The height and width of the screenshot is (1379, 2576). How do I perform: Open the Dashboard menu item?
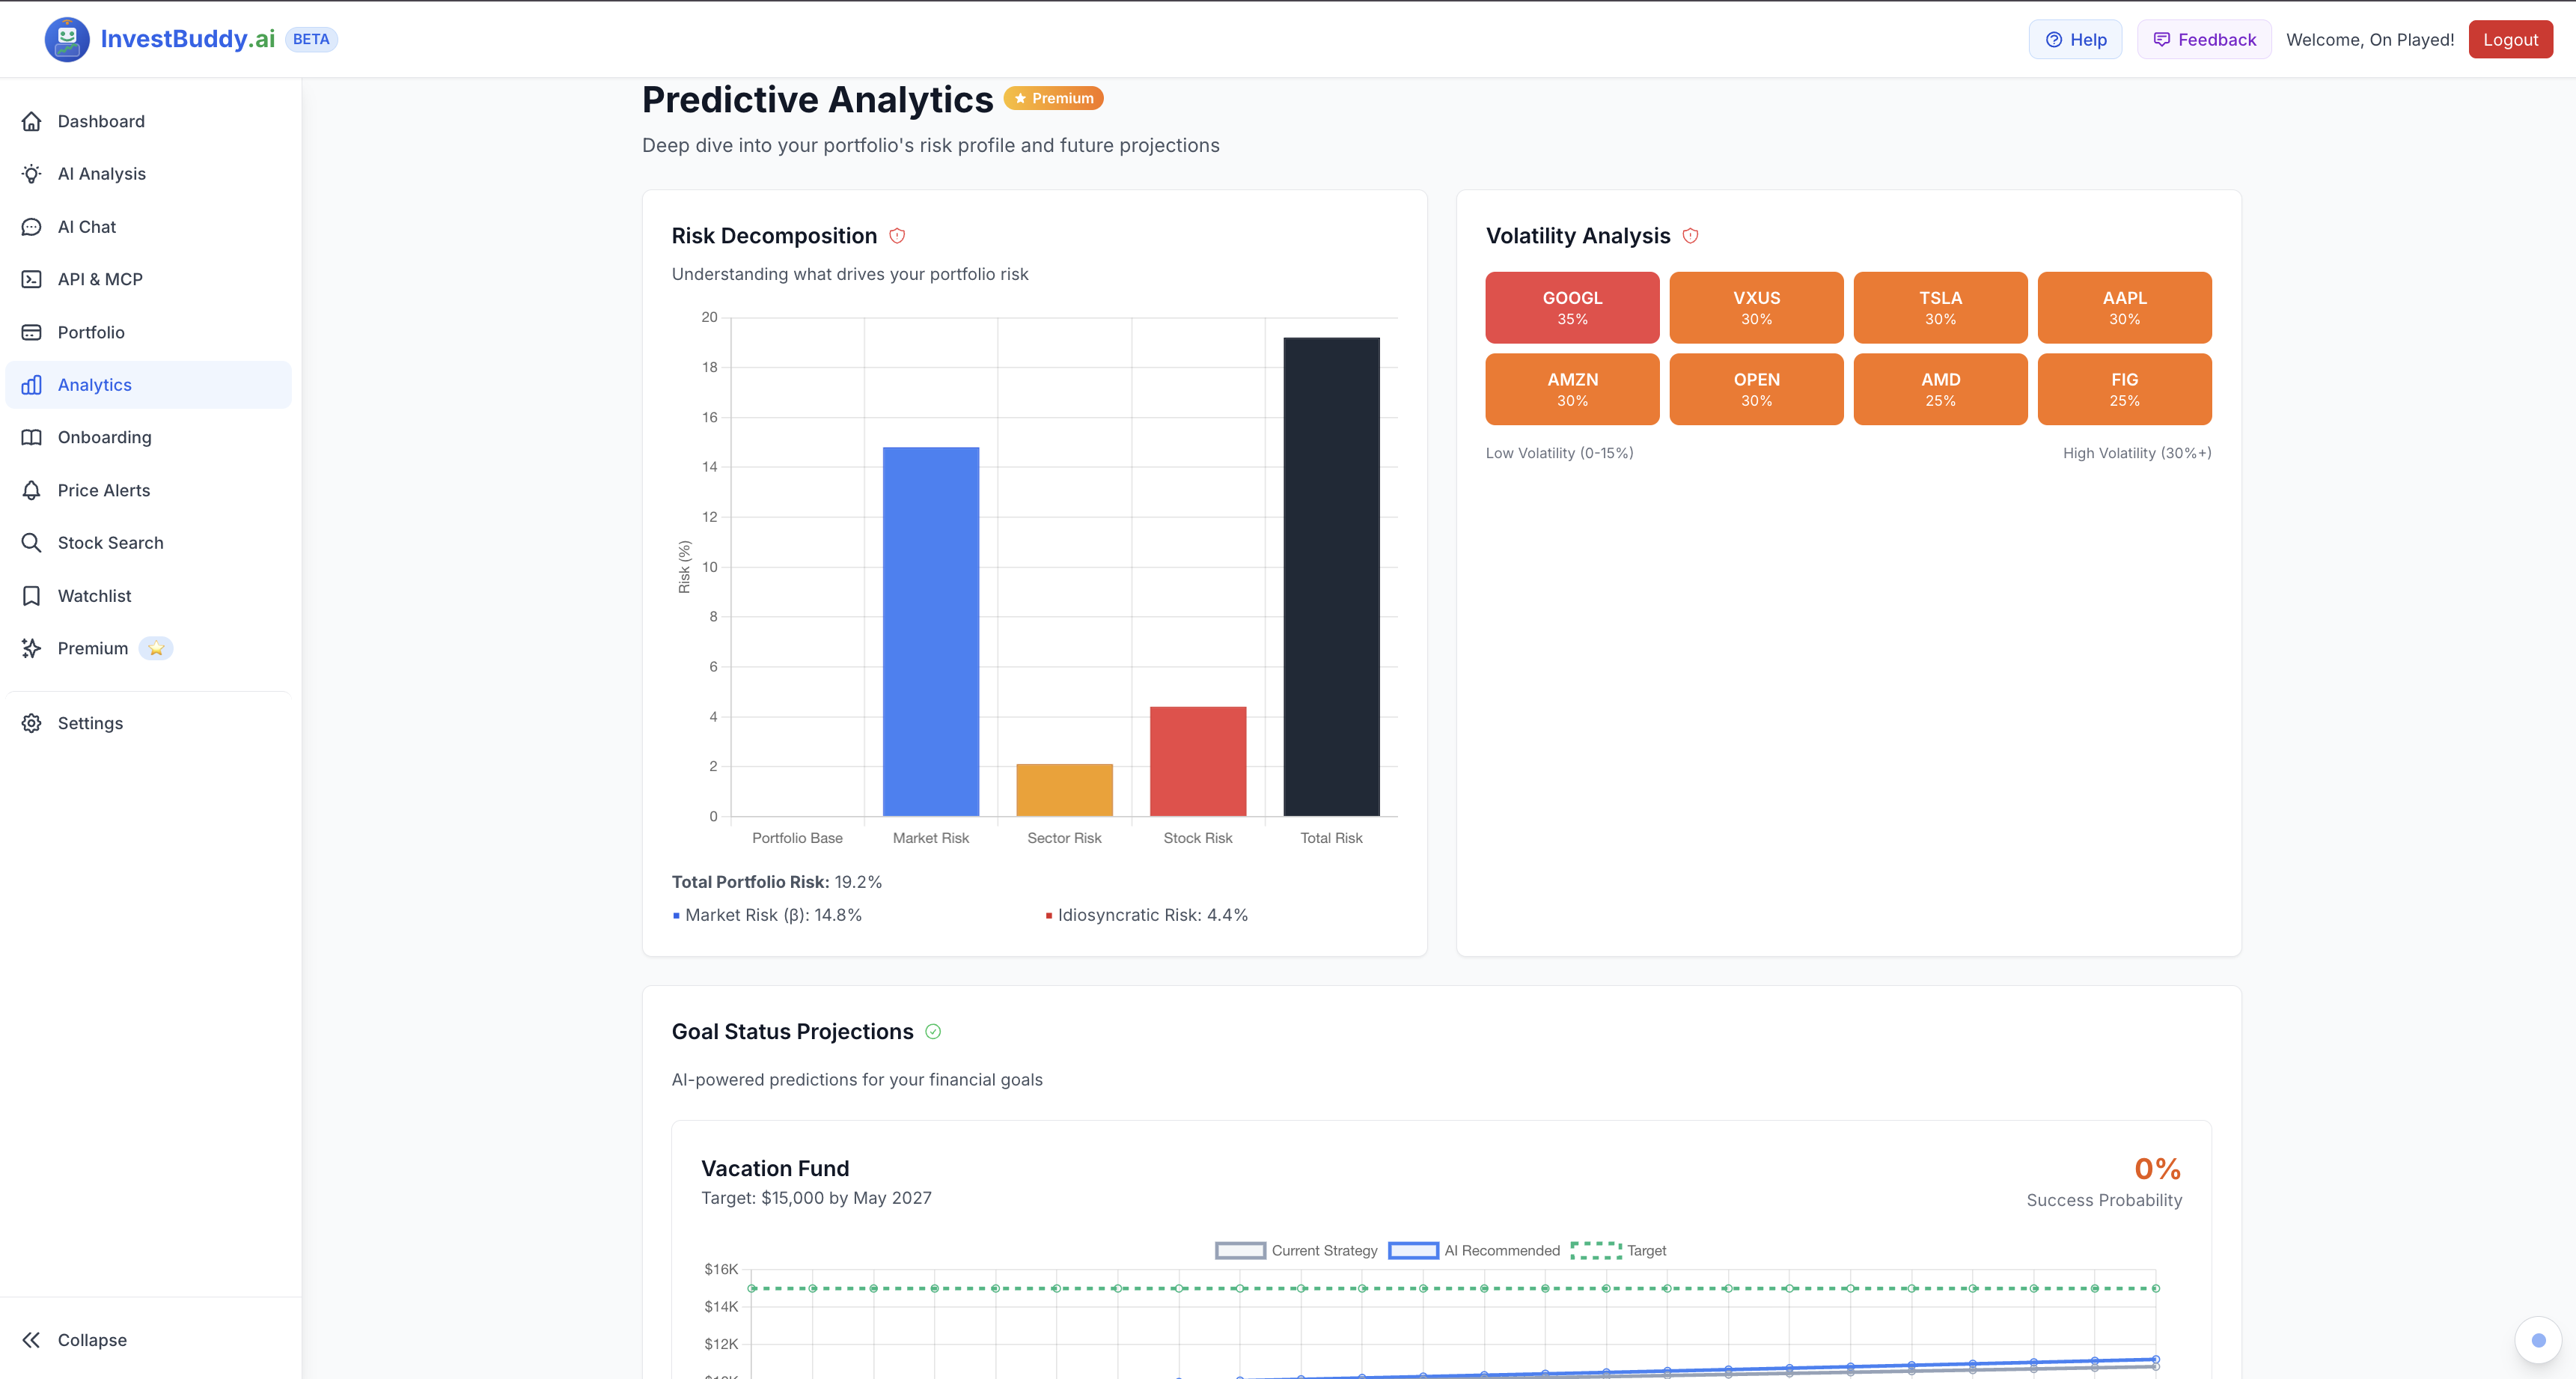coord(100,121)
